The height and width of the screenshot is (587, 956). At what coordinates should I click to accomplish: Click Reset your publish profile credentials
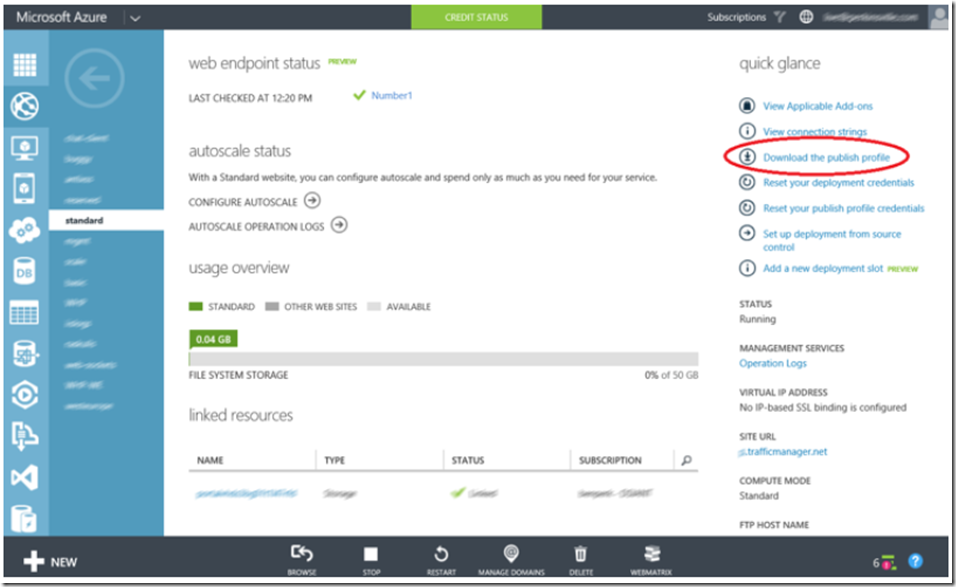pos(844,208)
